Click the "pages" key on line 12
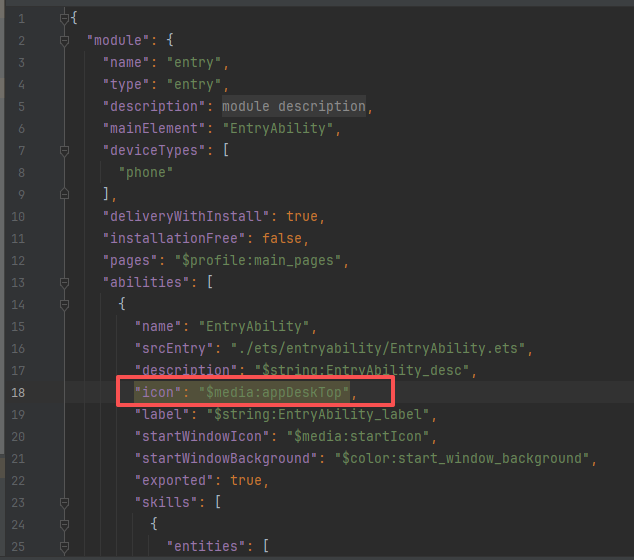634x560 pixels. point(130,260)
